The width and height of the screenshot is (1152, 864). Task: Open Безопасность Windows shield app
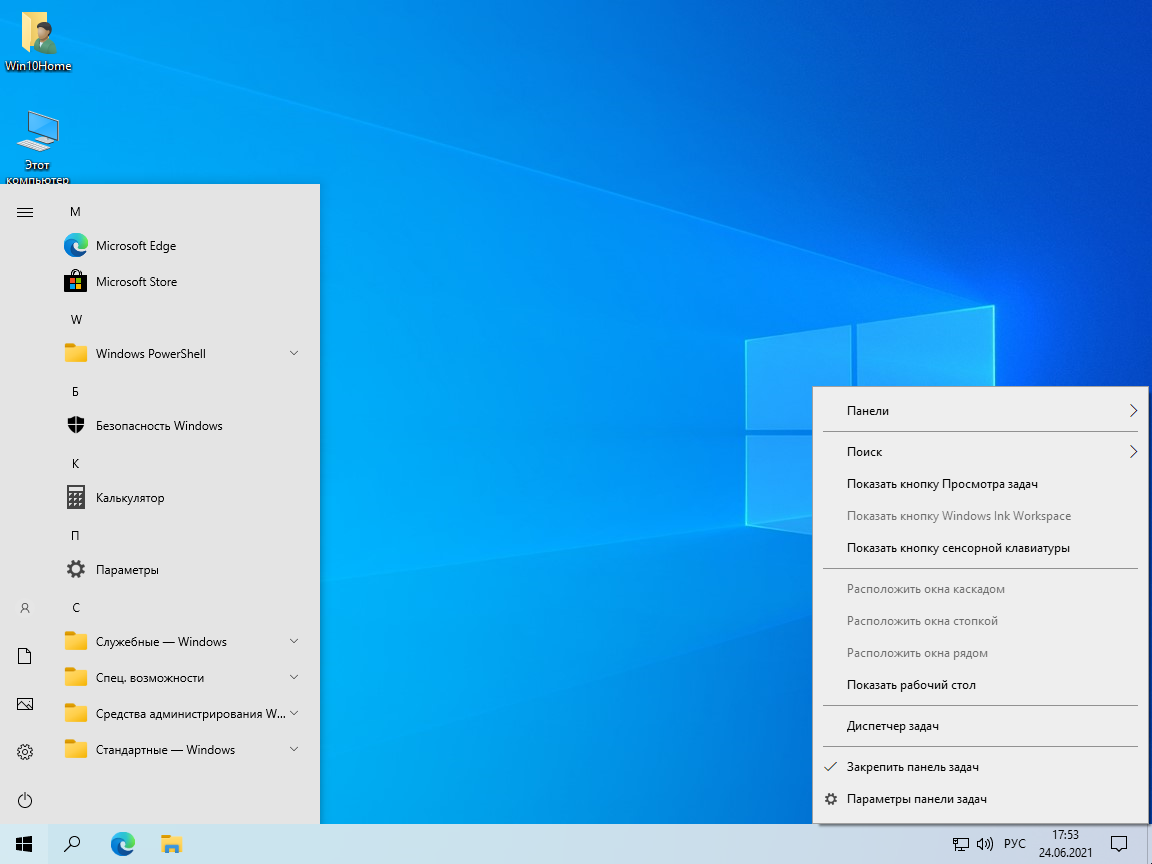[x=158, y=426]
